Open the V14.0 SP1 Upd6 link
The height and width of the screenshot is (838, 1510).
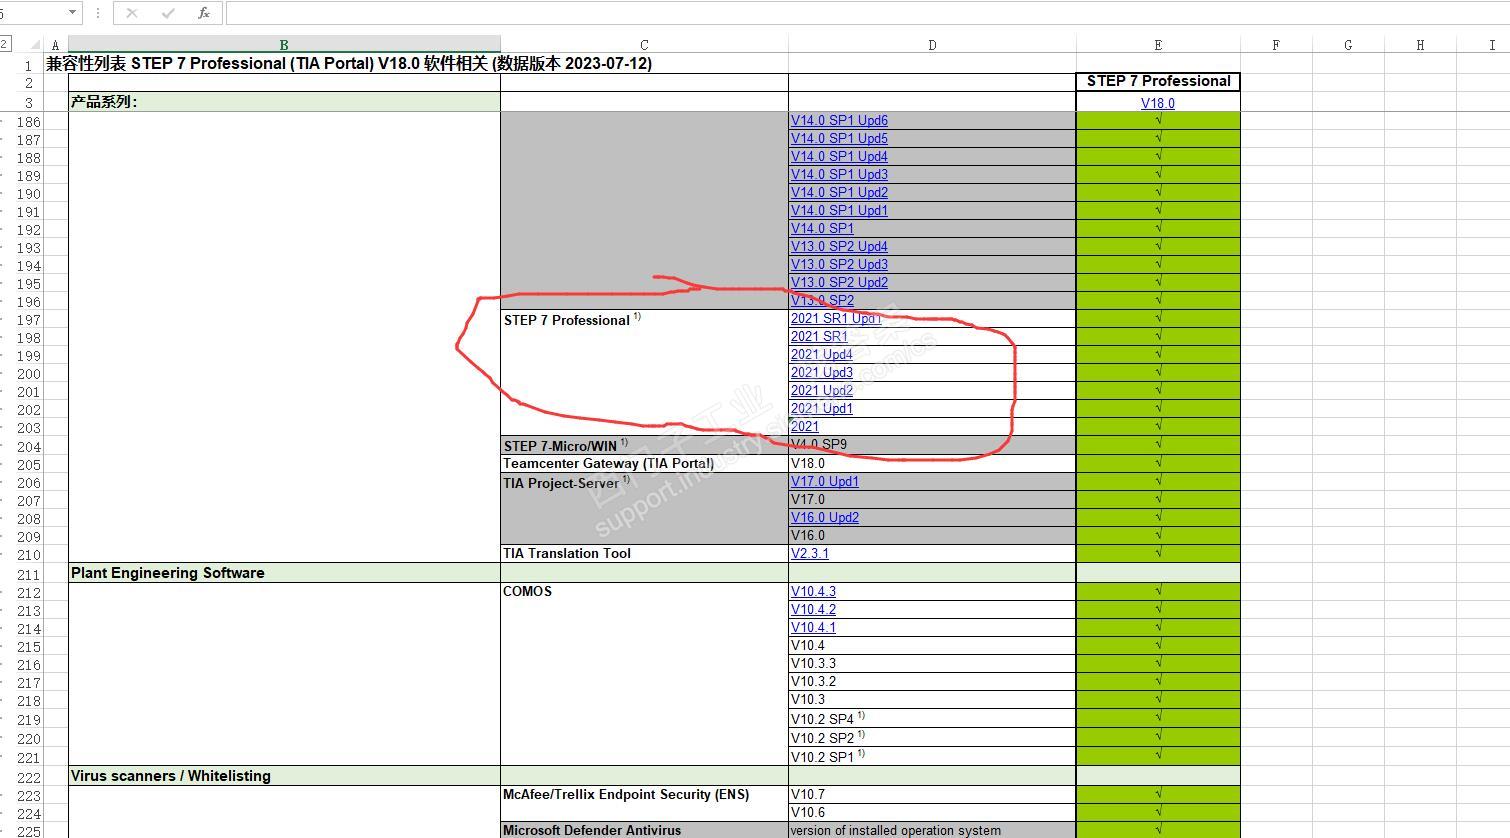tap(839, 120)
